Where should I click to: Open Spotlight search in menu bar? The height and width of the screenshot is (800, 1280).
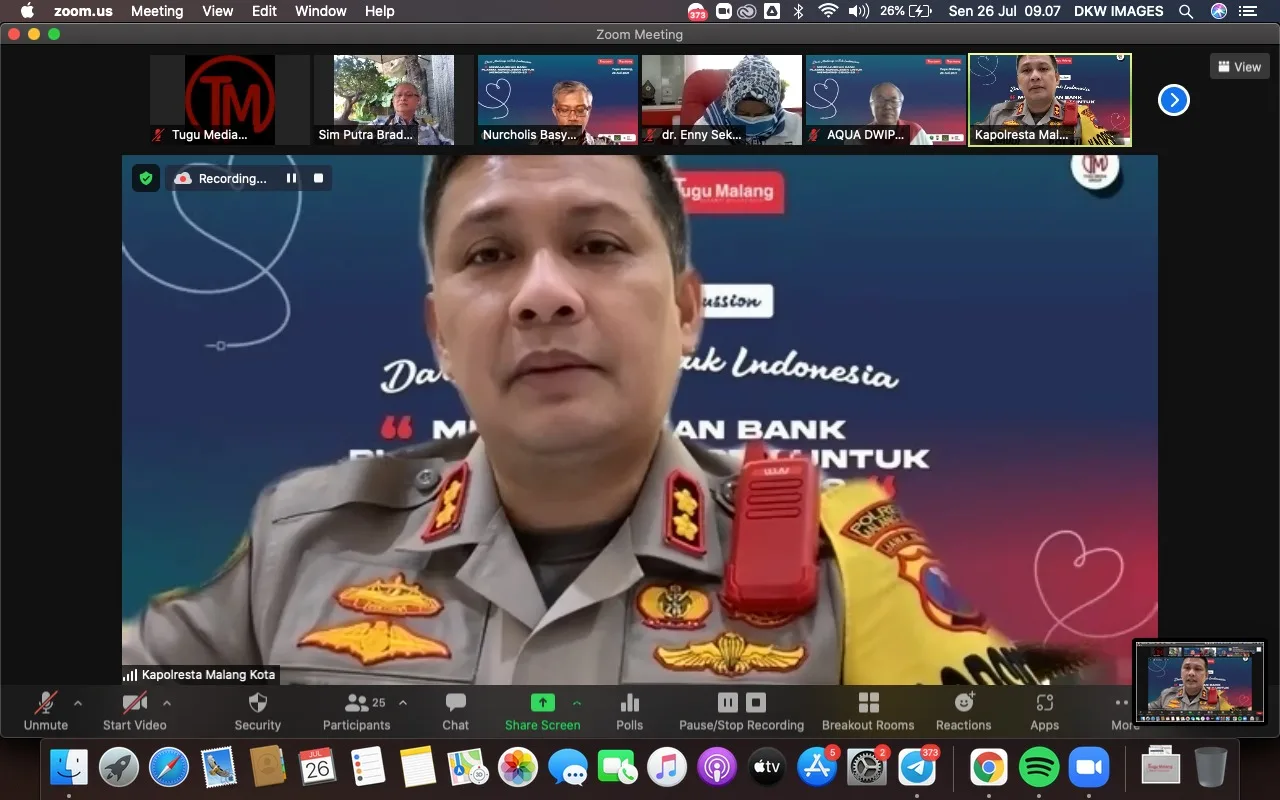(1186, 11)
